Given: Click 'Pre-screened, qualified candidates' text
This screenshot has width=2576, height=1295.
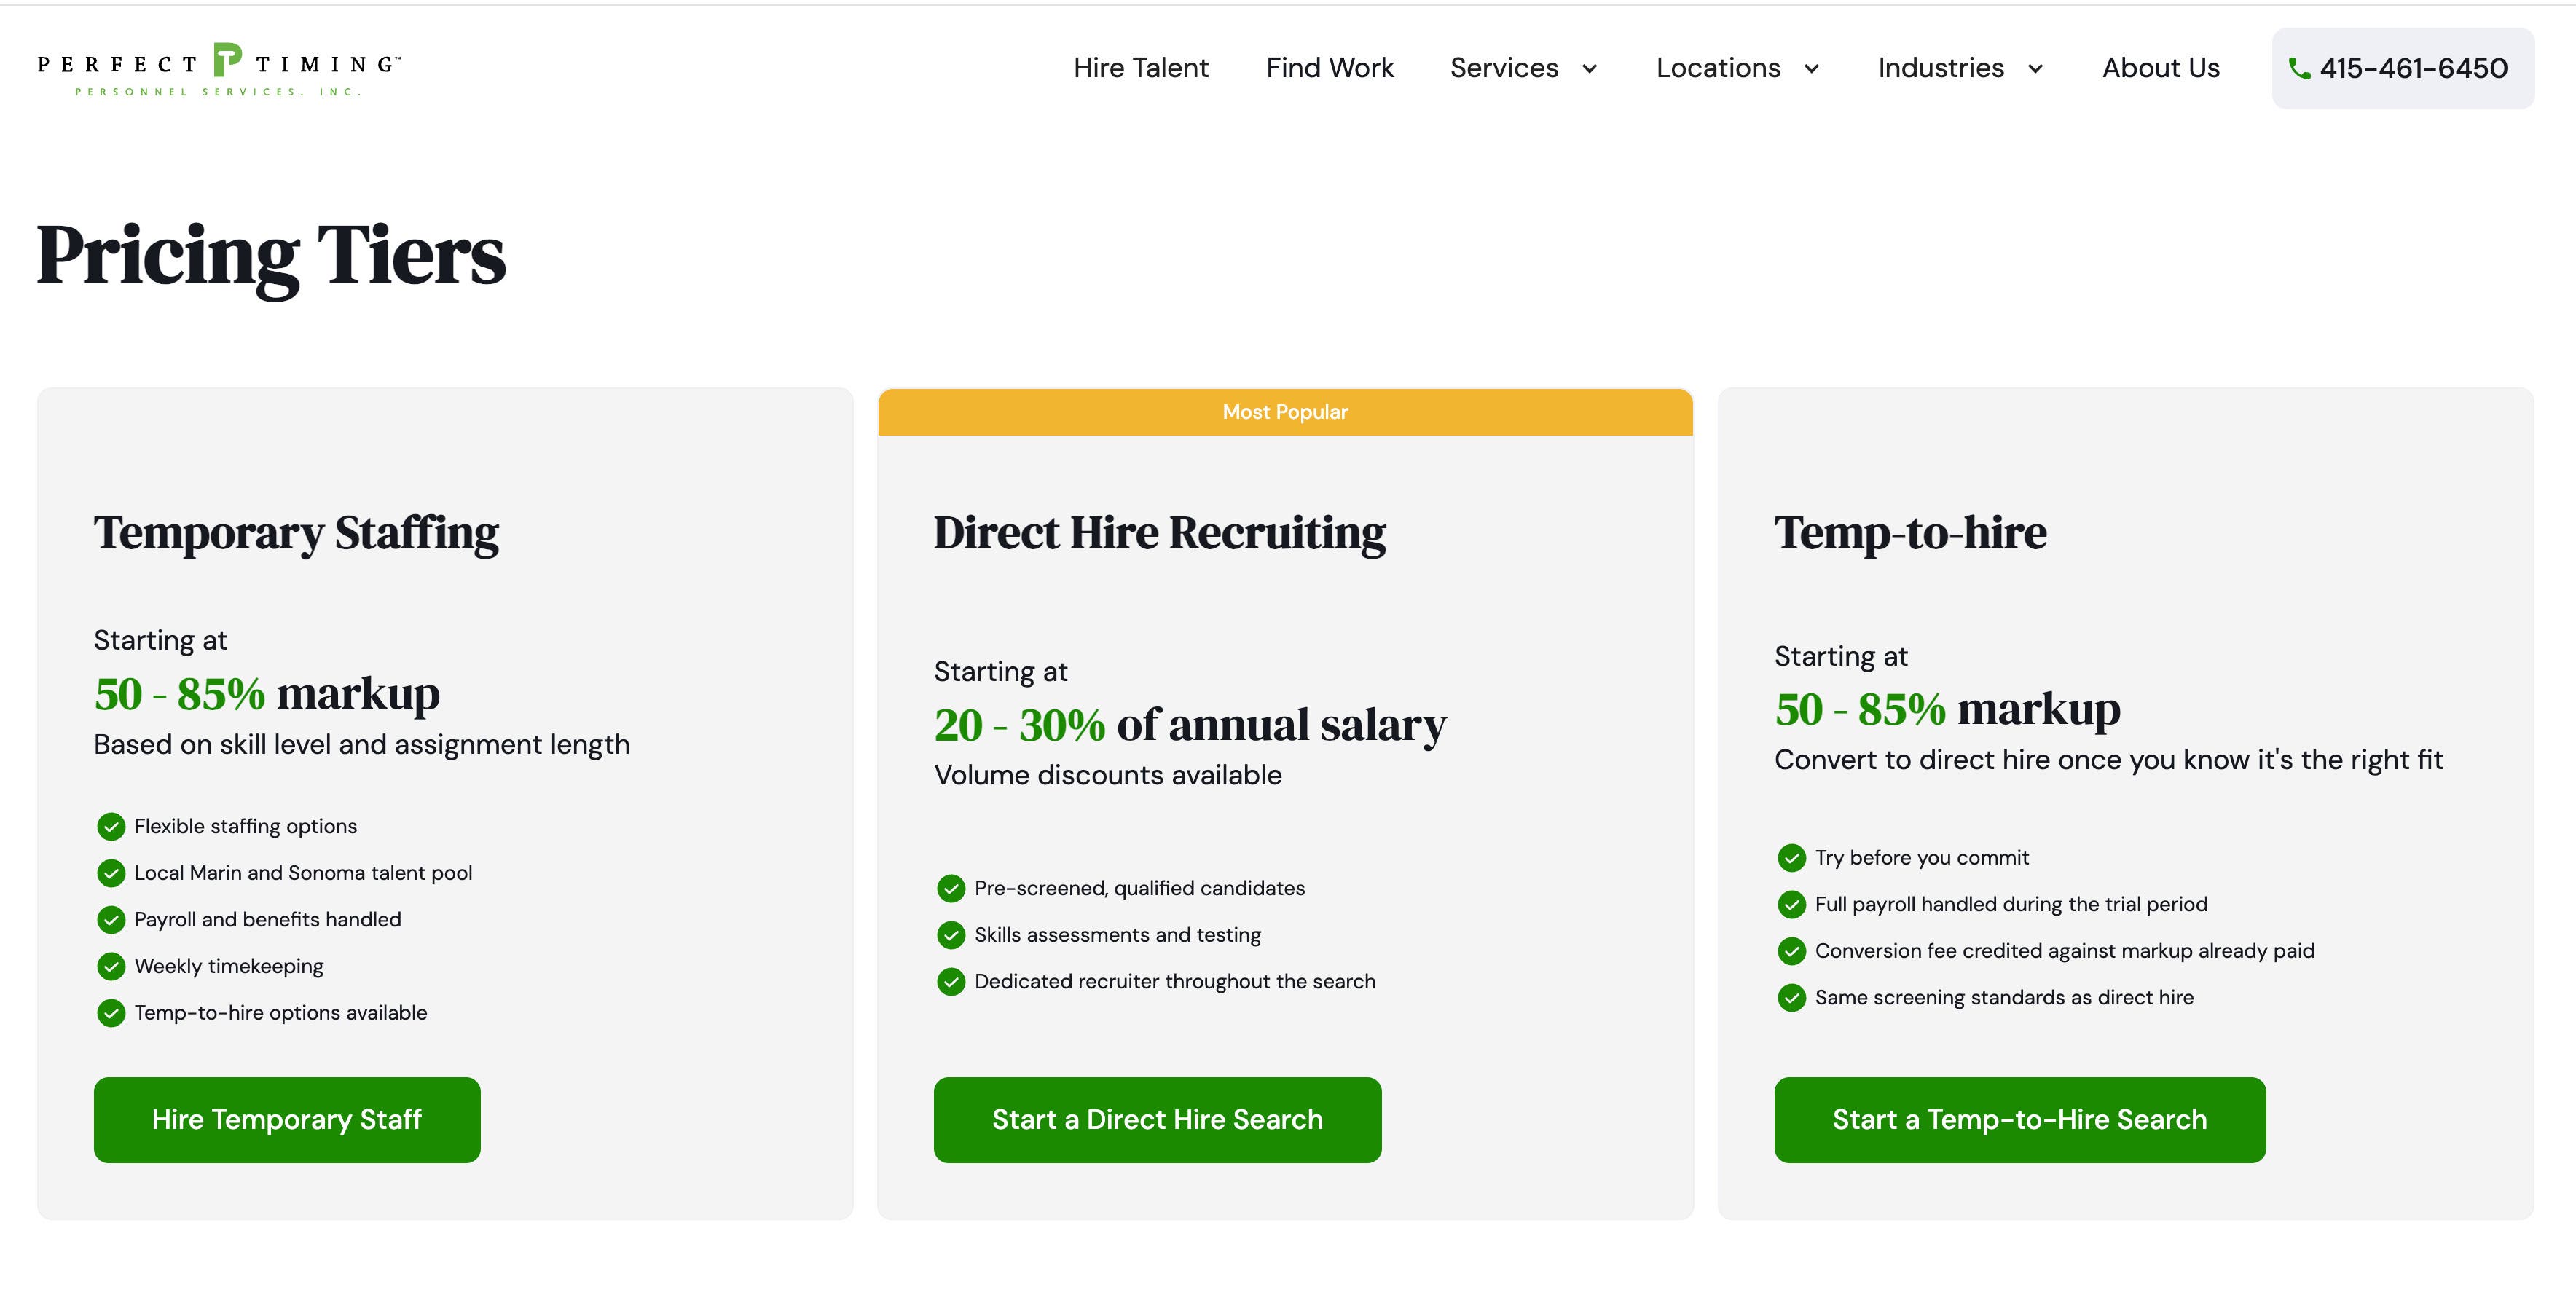Looking at the screenshot, I should 1140,888.
